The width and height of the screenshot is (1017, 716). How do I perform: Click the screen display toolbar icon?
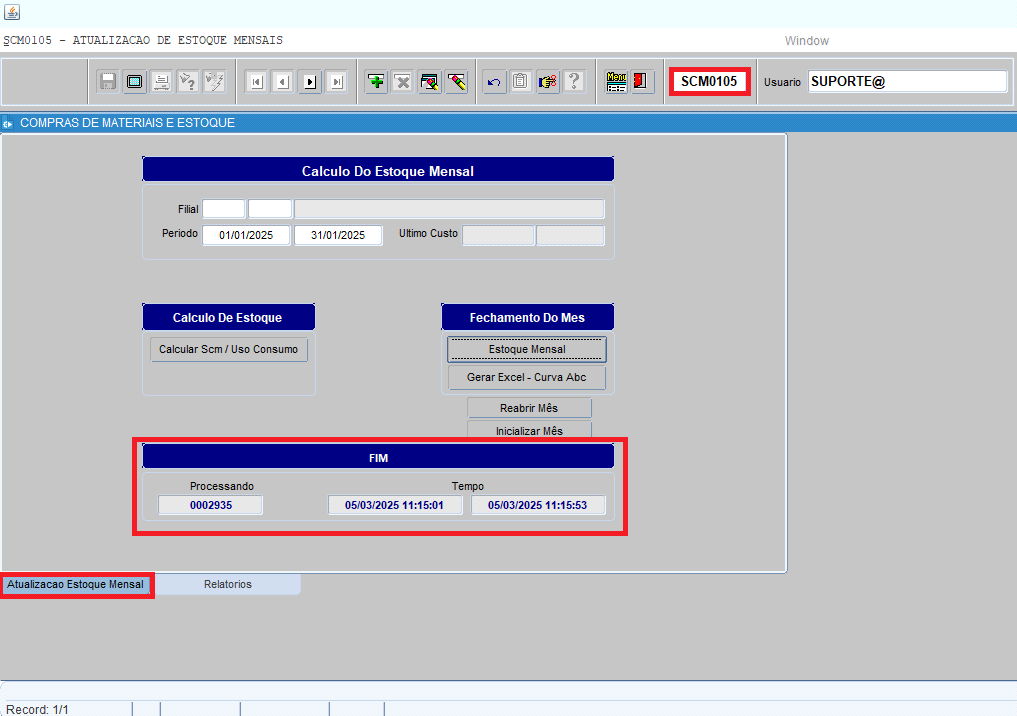coord(134,82)
